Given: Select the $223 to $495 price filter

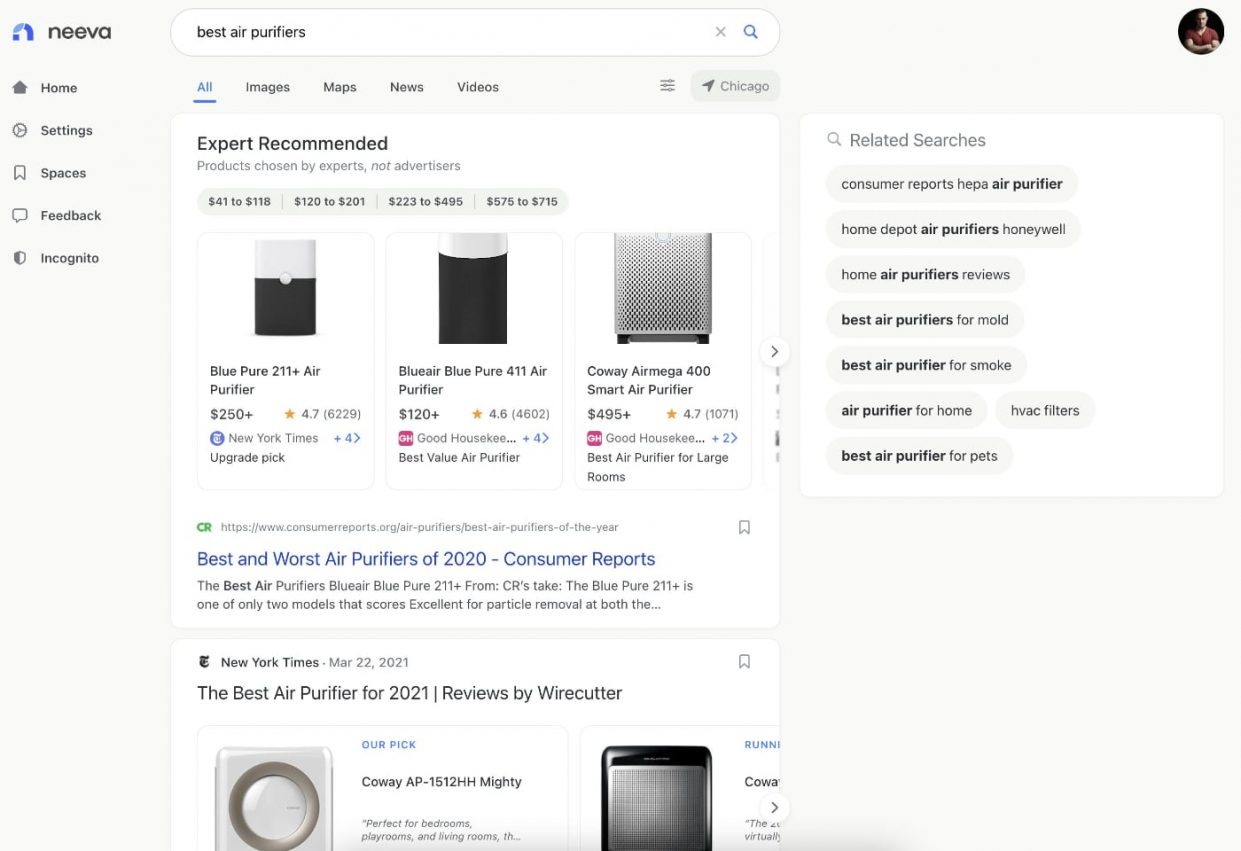Looking at the screenshot, I should pos(425,201).
